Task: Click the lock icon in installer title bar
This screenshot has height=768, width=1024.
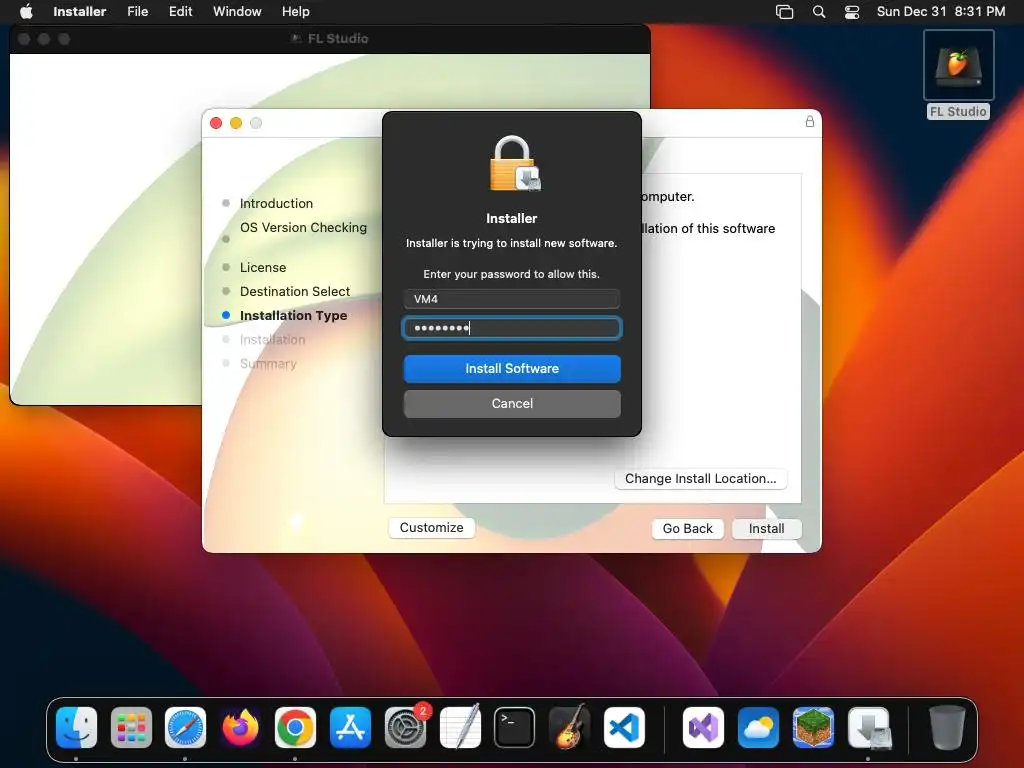Action: tap(810, 121)
